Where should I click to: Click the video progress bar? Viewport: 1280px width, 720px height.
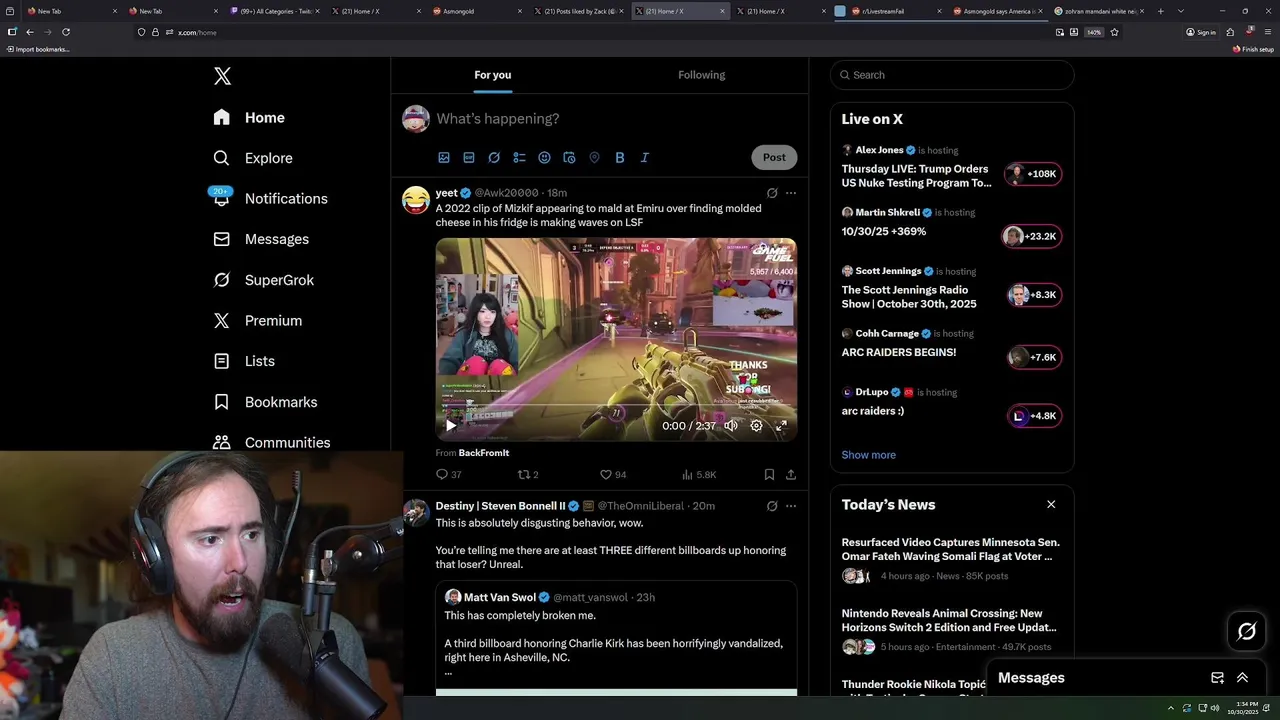616,407
